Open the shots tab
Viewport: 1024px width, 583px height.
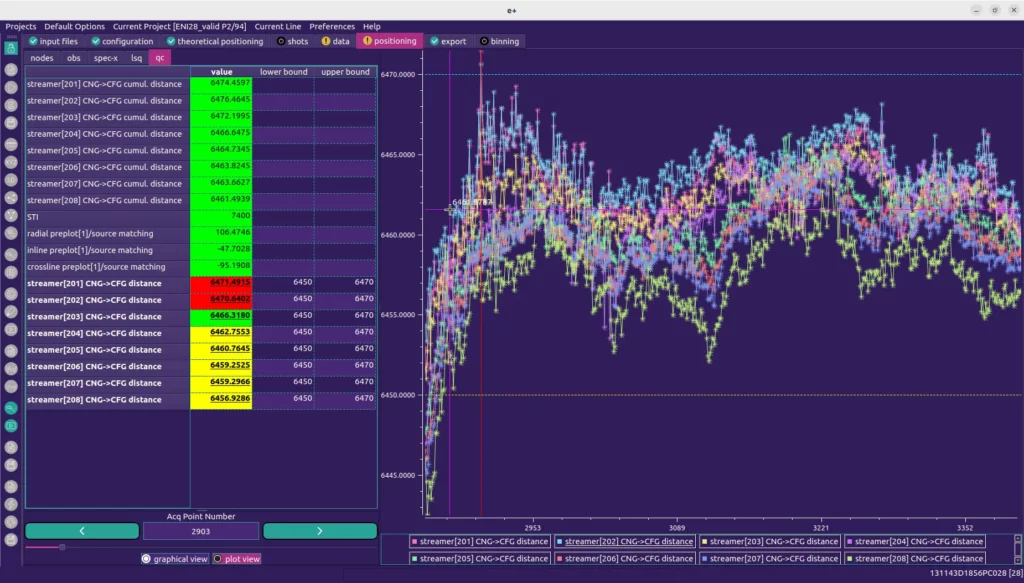(293, 41)
